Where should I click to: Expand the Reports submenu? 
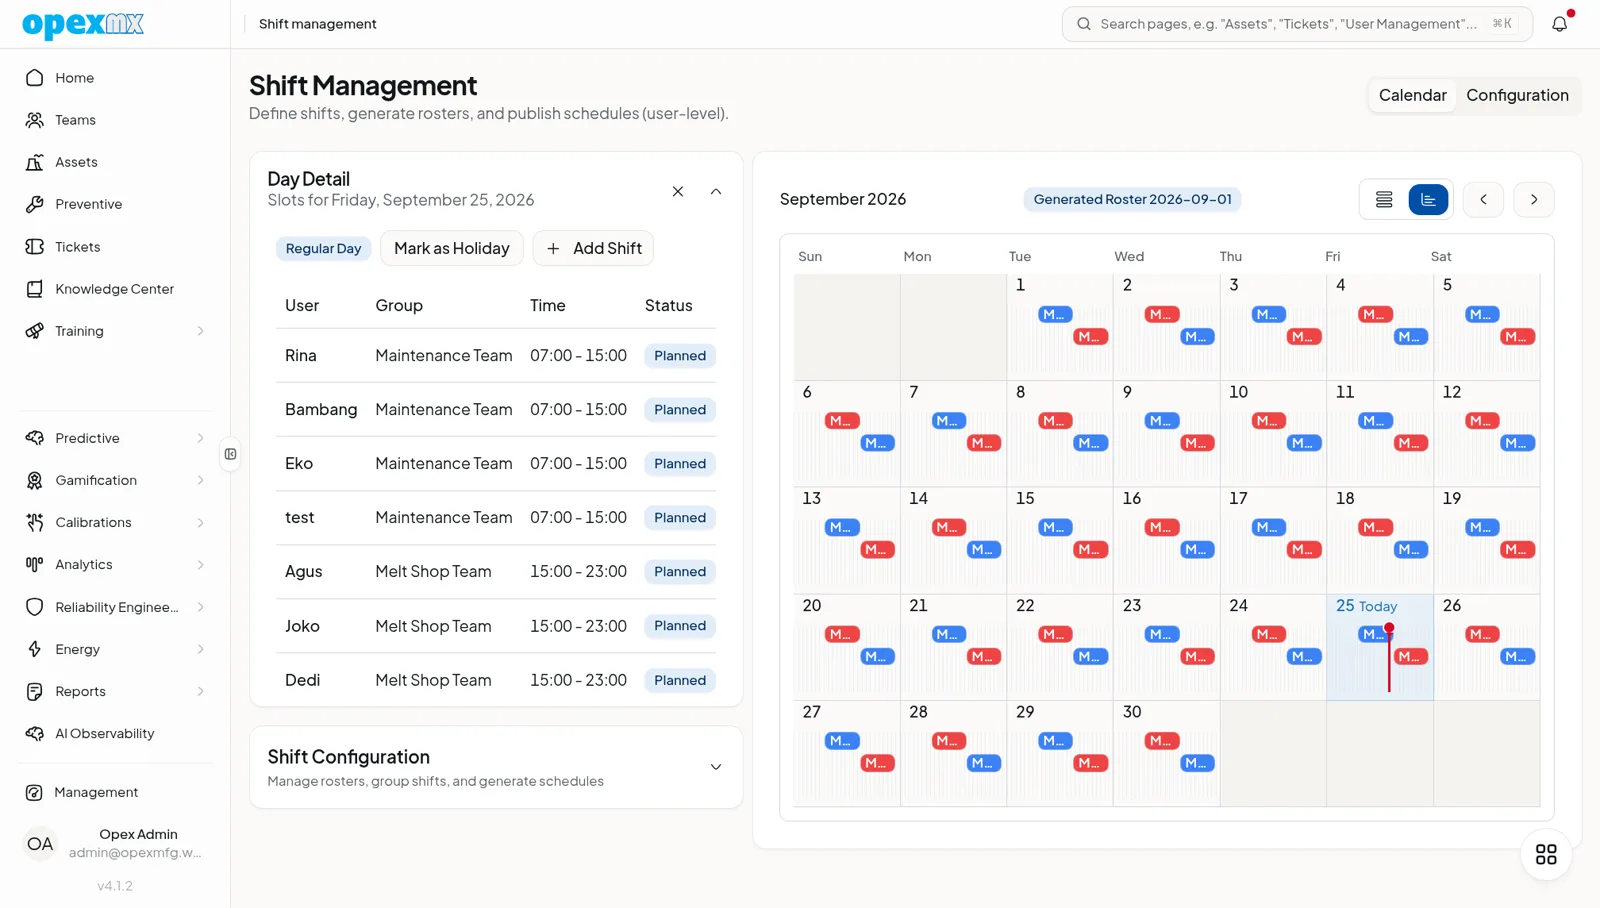pyautogui.click(x=200, y=691)
